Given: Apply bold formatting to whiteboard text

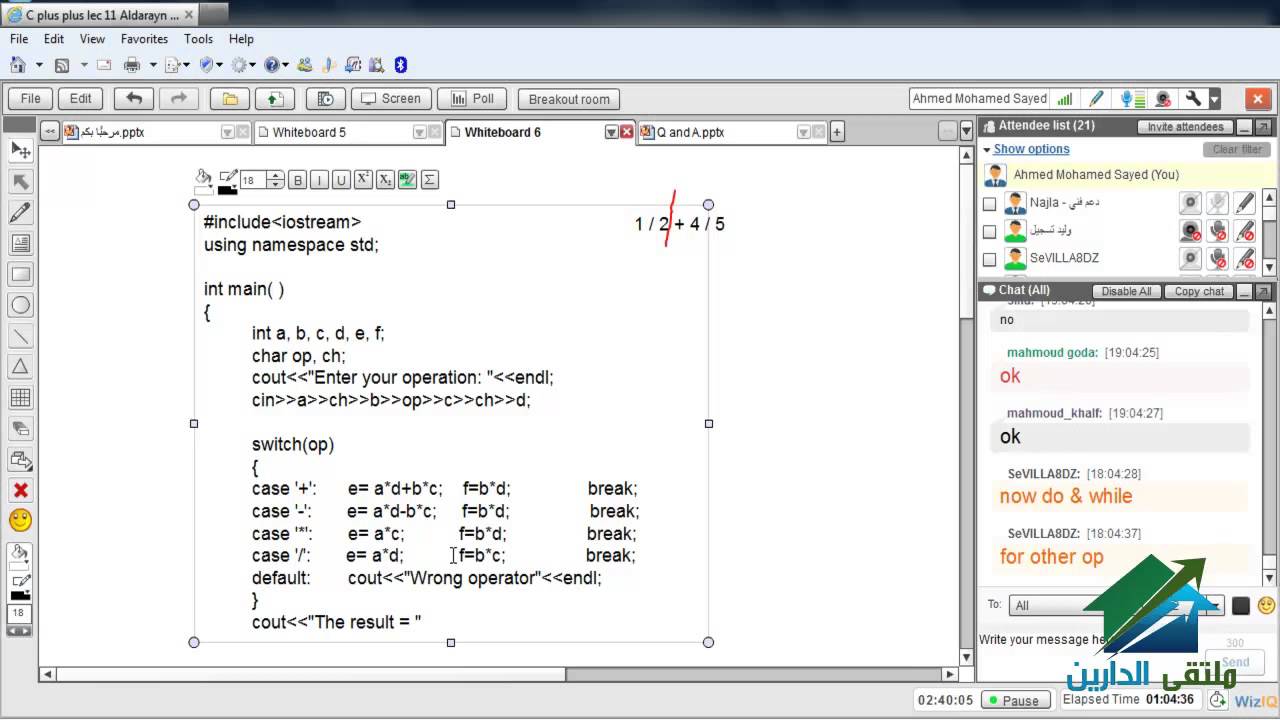Looking at the screenshot, I should tap(297, 181).
